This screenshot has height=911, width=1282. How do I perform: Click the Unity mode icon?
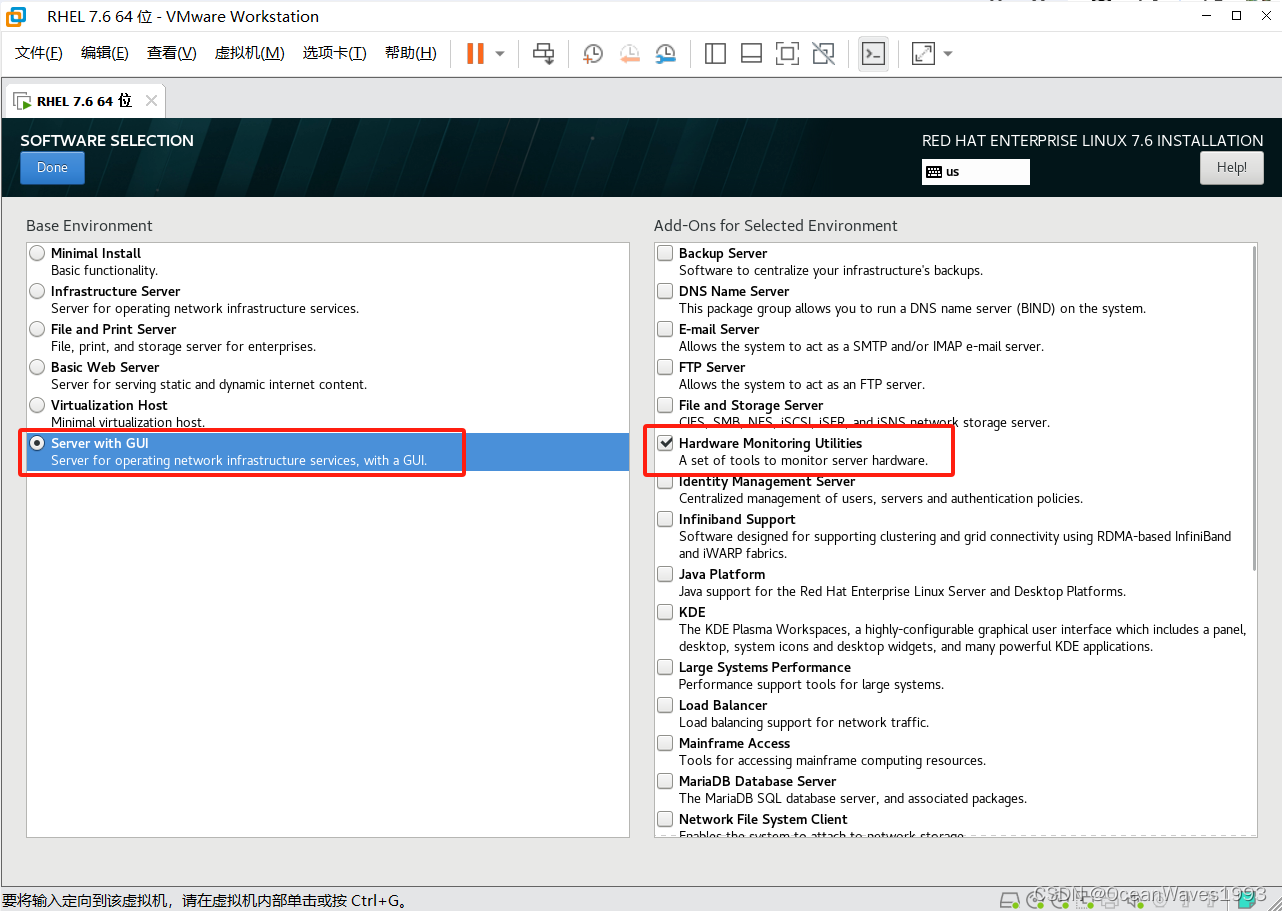[x=823, y=53]
